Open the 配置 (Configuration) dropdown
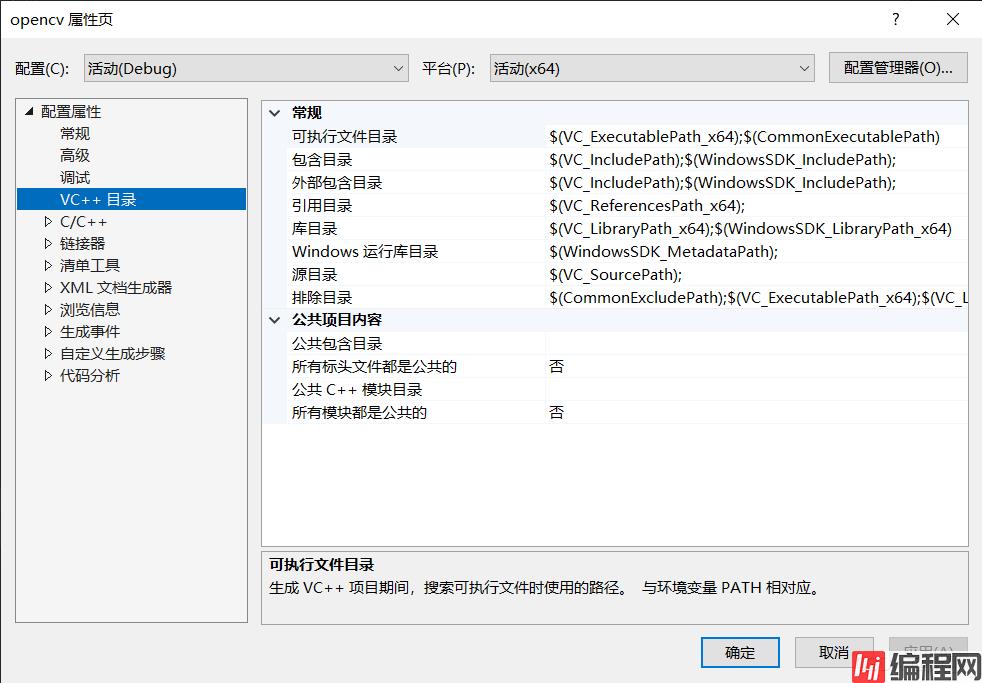The image size is (982, 683). 246,68
